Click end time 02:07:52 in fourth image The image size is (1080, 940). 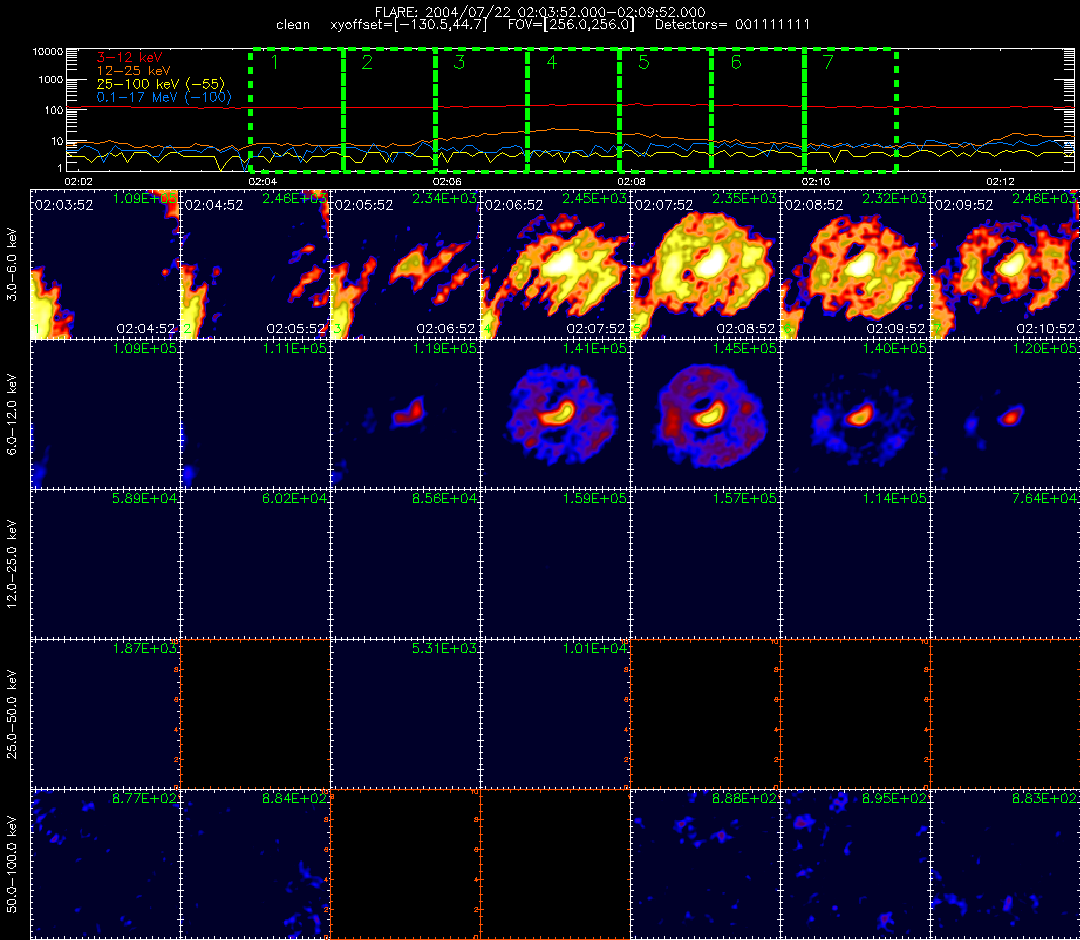pyautogui.click(x=596, y=329)
